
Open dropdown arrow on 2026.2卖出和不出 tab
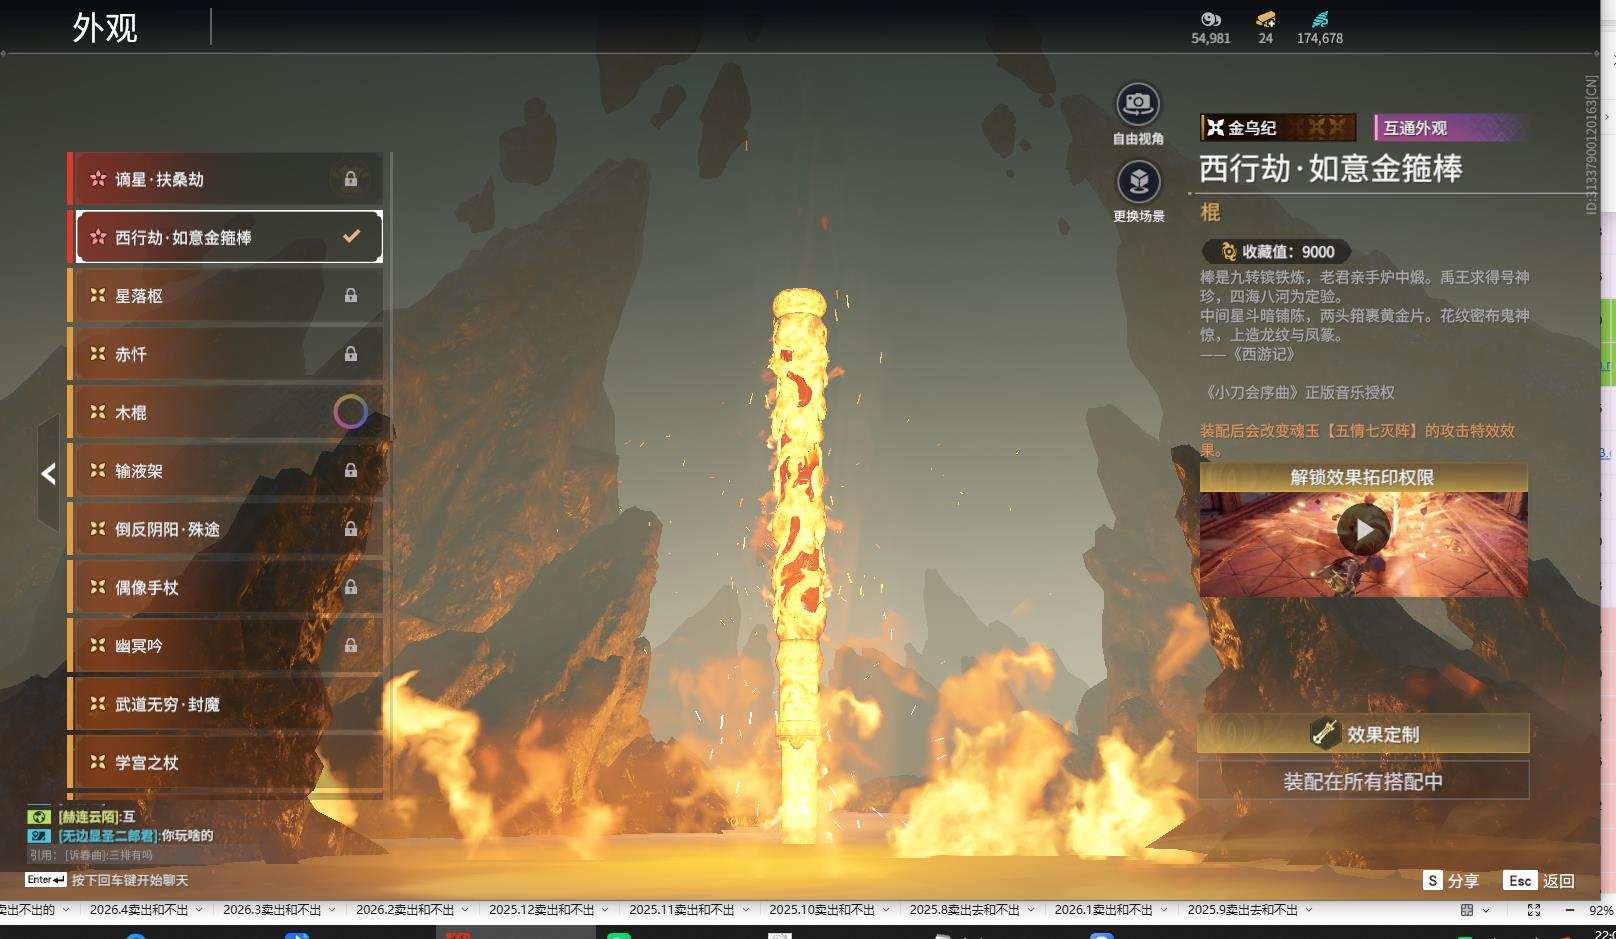(x=465, y=910)
